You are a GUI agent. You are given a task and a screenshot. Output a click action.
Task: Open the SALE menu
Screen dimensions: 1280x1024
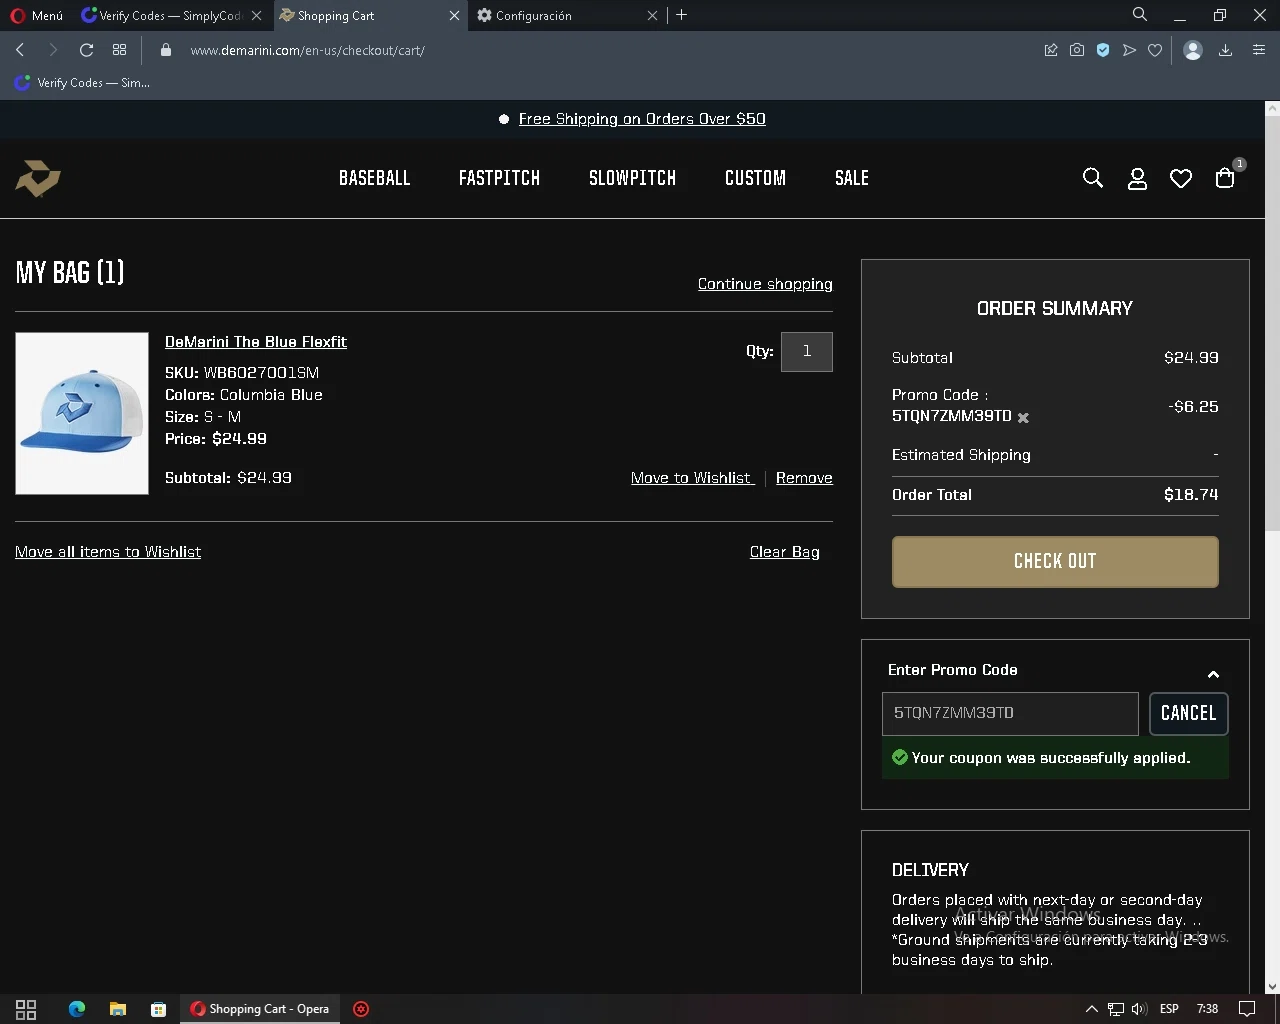852,178
